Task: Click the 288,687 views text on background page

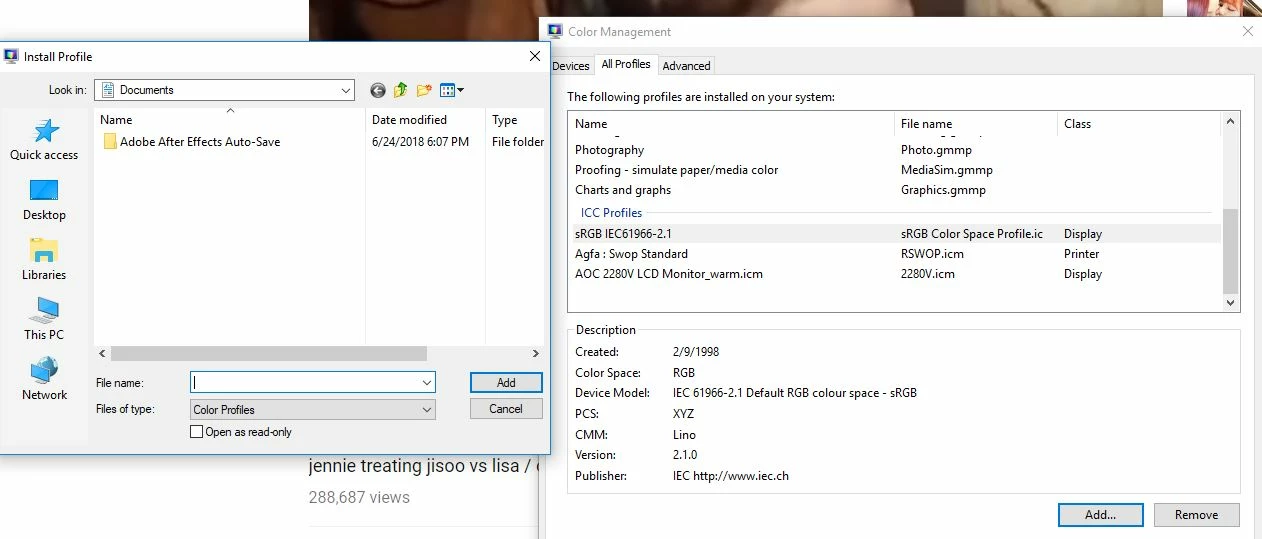Action: [359, 497]
